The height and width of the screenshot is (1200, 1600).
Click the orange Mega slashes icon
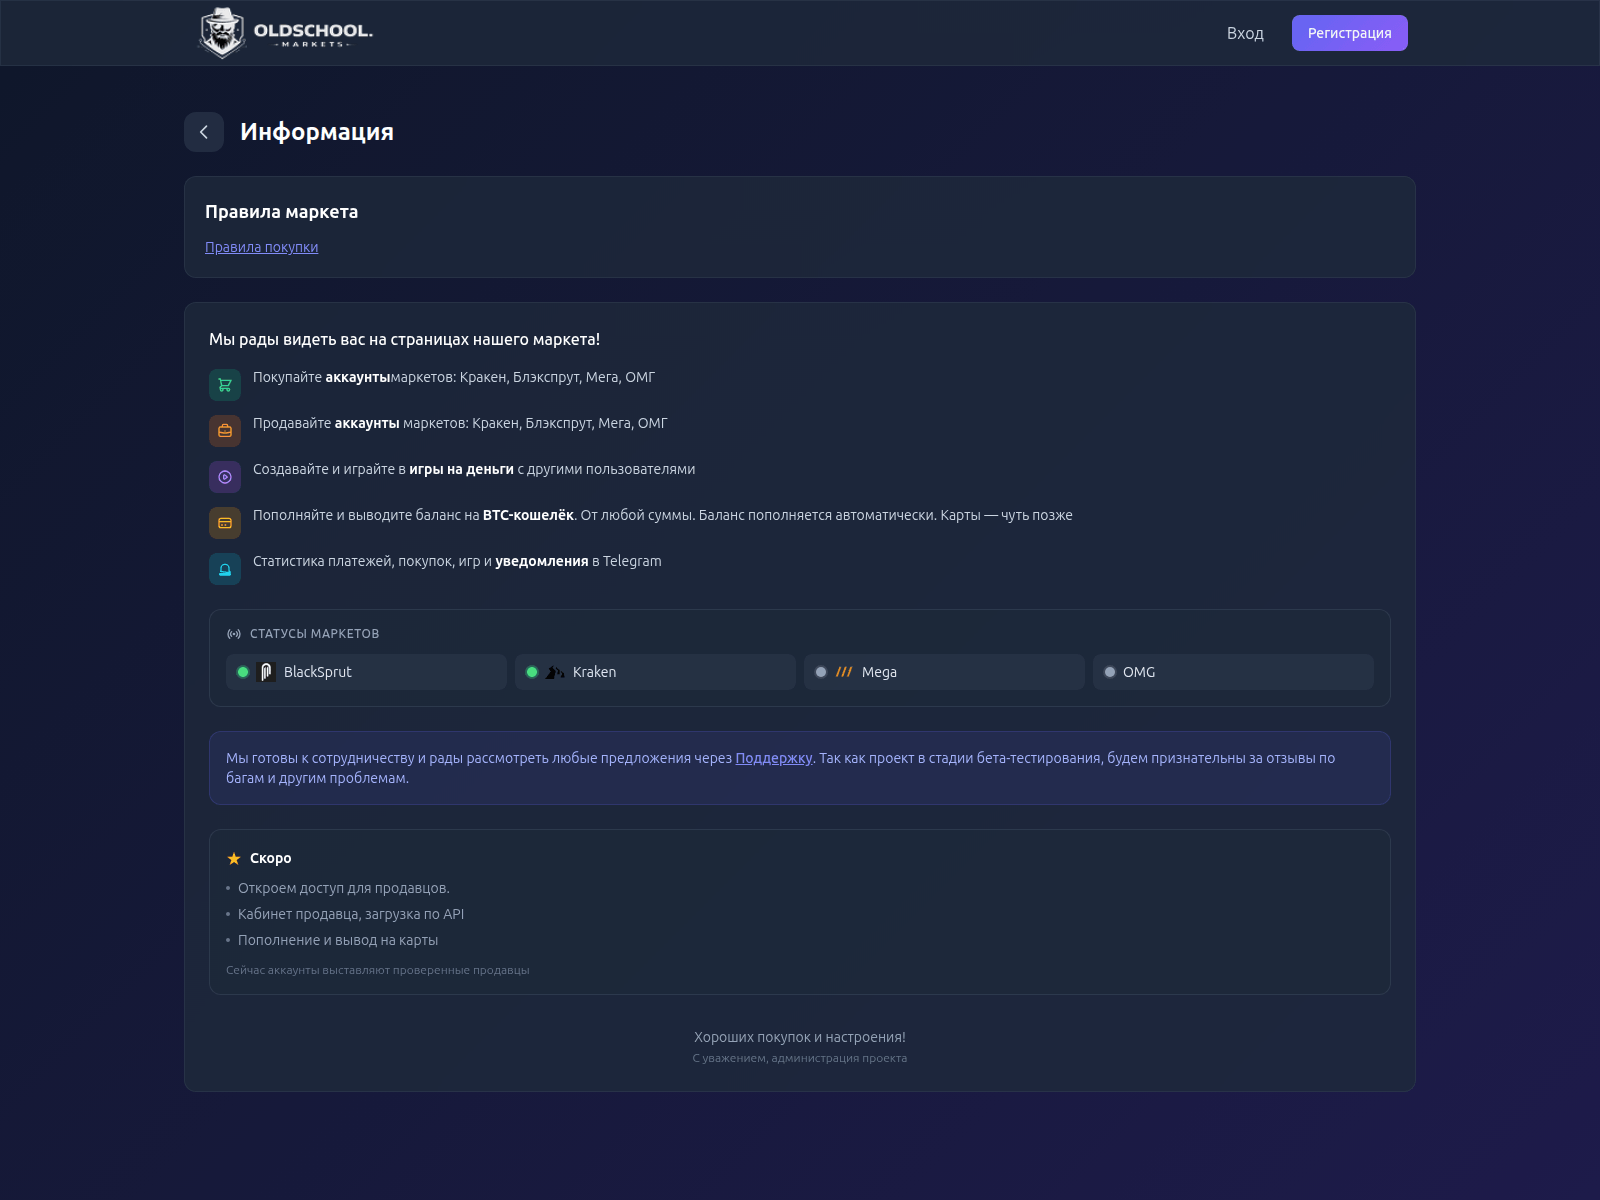click(x=844, y=672)
